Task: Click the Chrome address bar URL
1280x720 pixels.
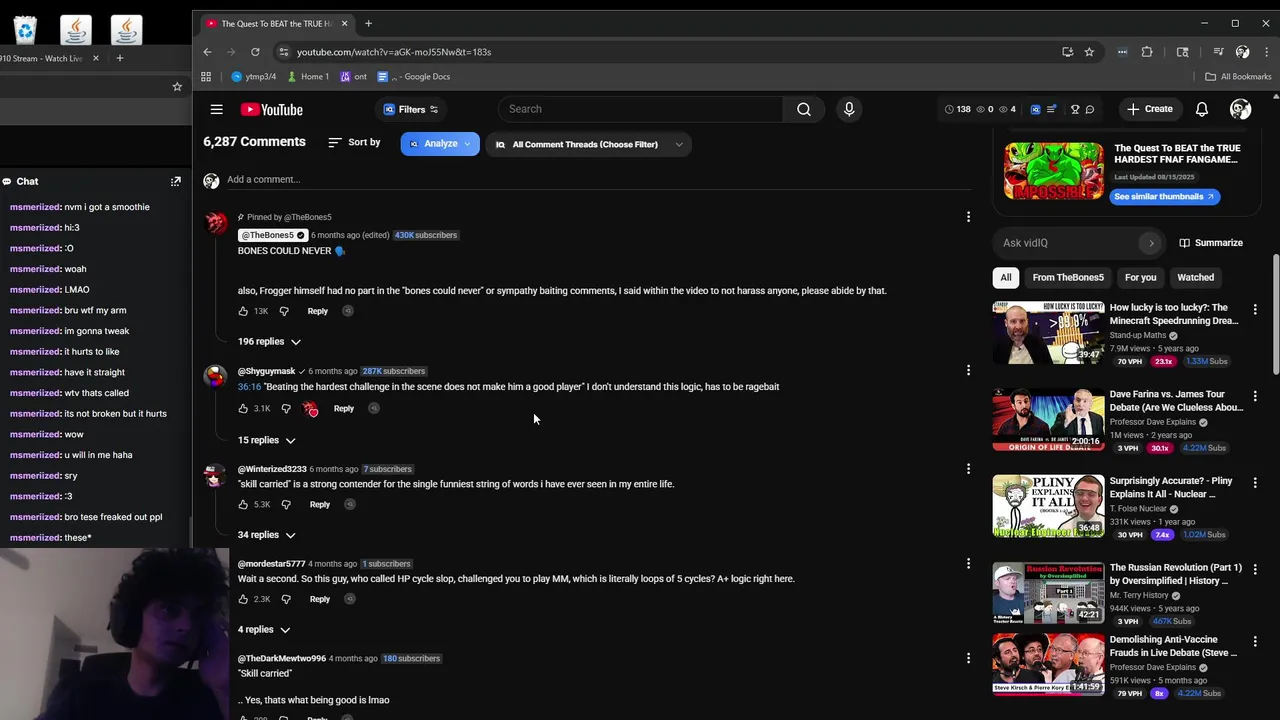Action: [394, 52]
